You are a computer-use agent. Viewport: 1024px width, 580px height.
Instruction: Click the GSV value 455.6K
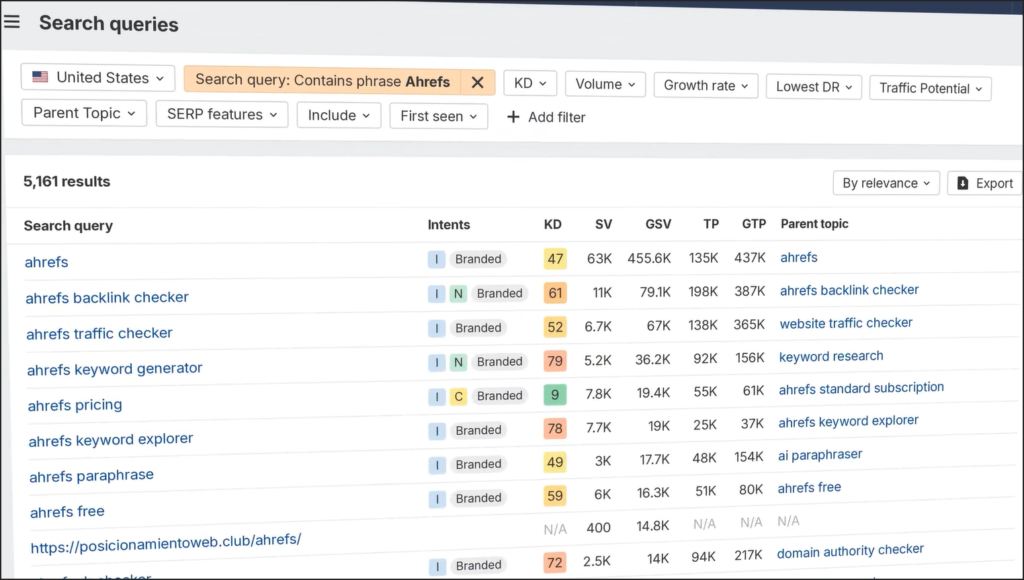649,258
